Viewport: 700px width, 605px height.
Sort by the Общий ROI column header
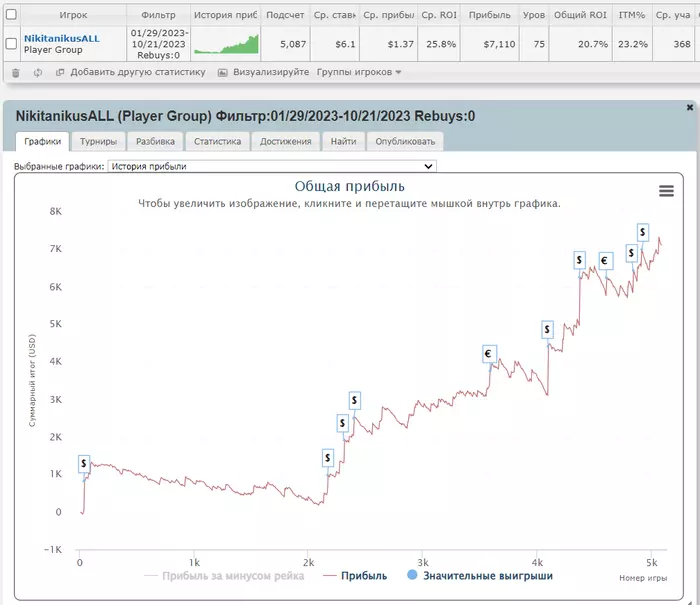click(580, 15)
